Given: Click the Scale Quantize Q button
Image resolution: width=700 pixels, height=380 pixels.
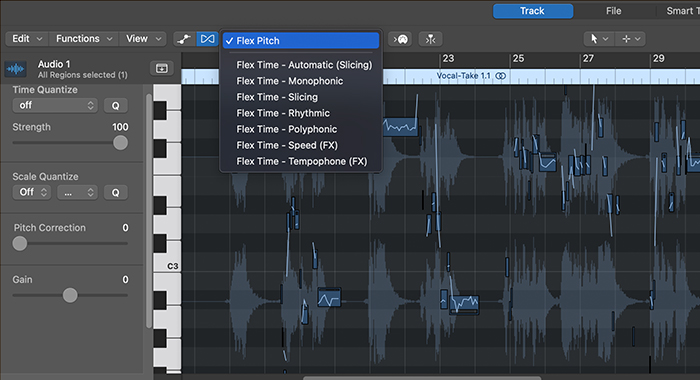Looking at the screenshot, I should [x=116, y=192].
